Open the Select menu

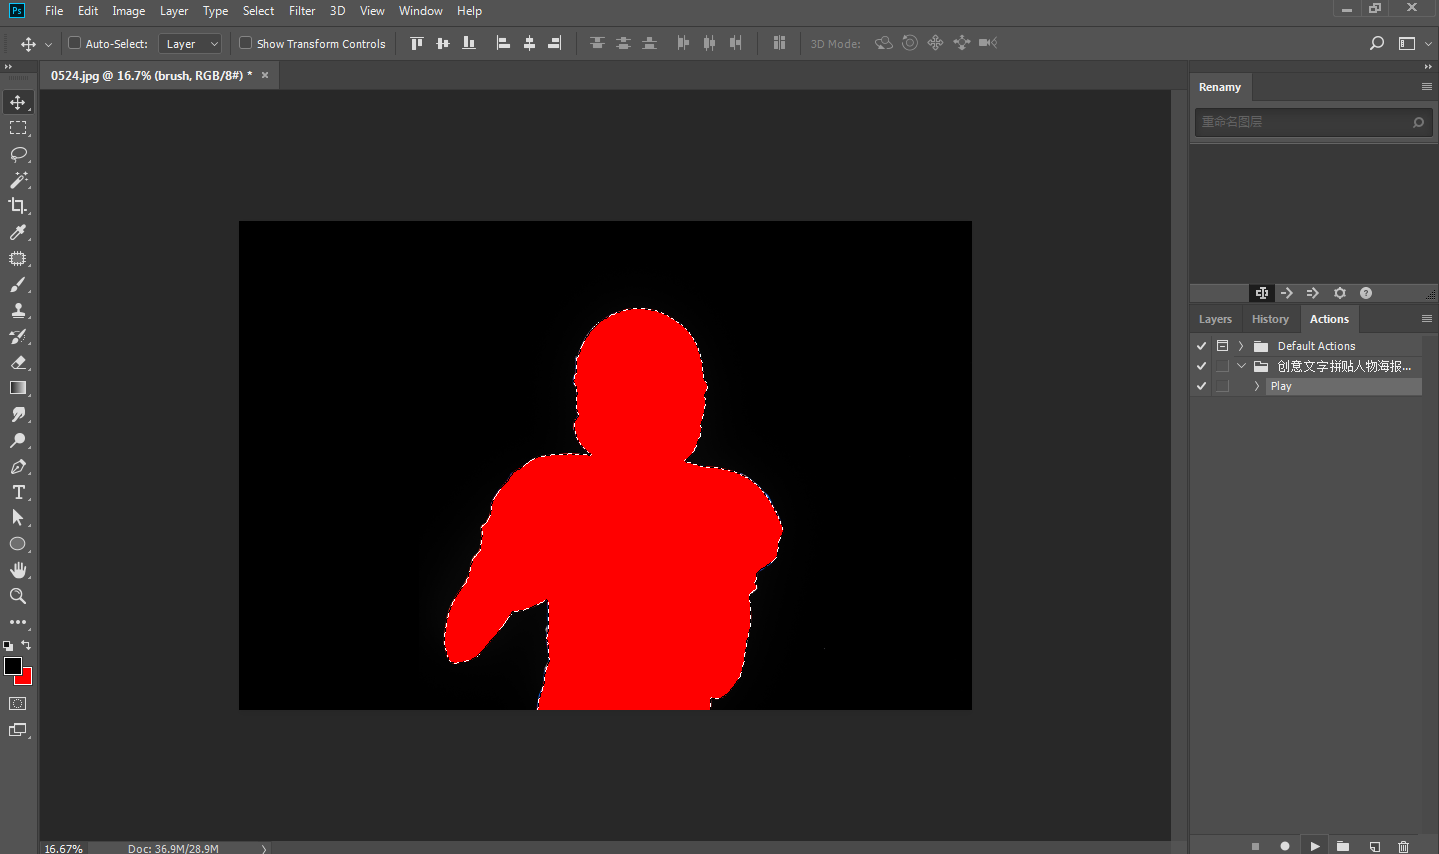click(x=258, y=11)
